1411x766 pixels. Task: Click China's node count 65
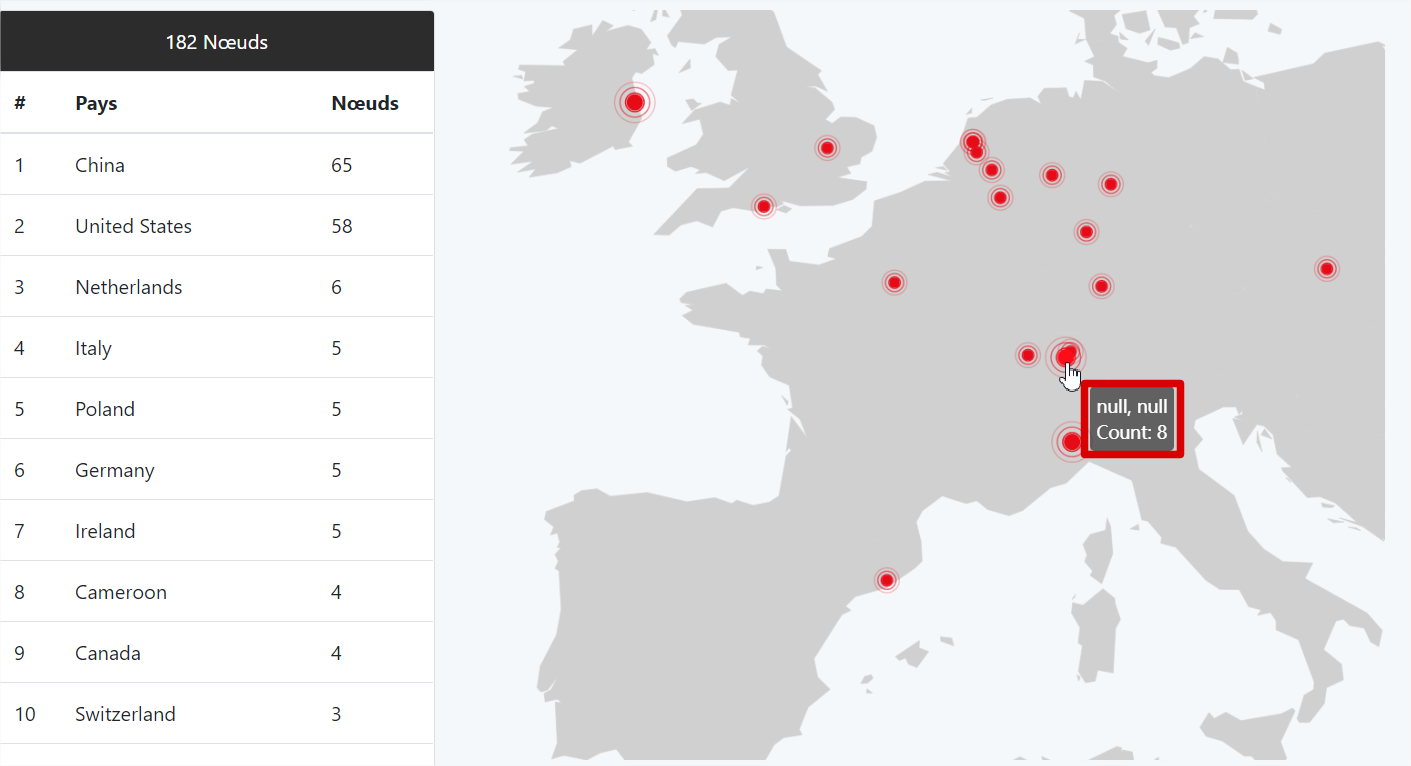tap(342, 165)
